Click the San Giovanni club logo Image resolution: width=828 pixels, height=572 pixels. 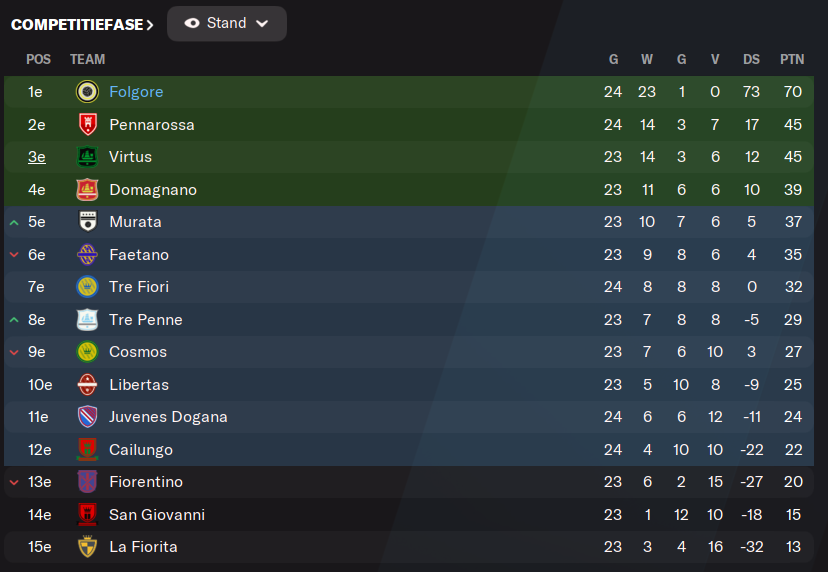[x=87, y=514]
